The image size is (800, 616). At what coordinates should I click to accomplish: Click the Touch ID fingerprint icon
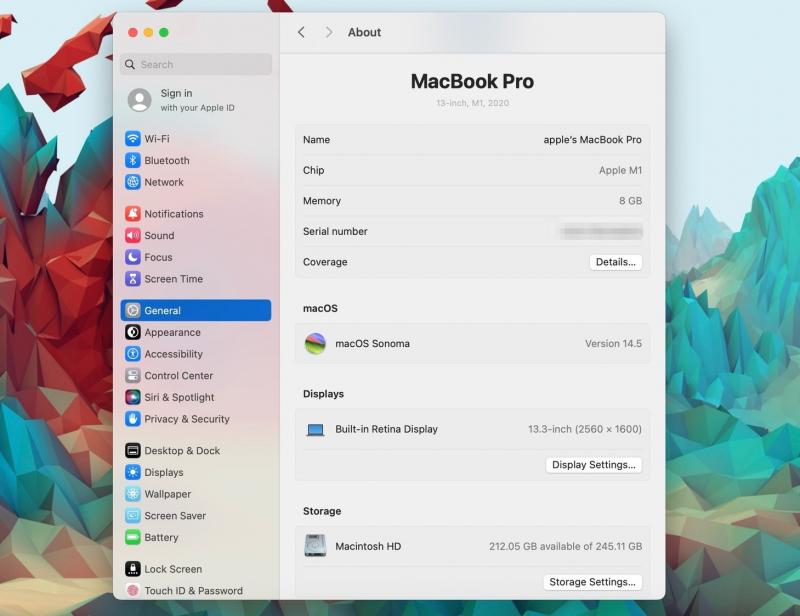[x=133, y=590]
